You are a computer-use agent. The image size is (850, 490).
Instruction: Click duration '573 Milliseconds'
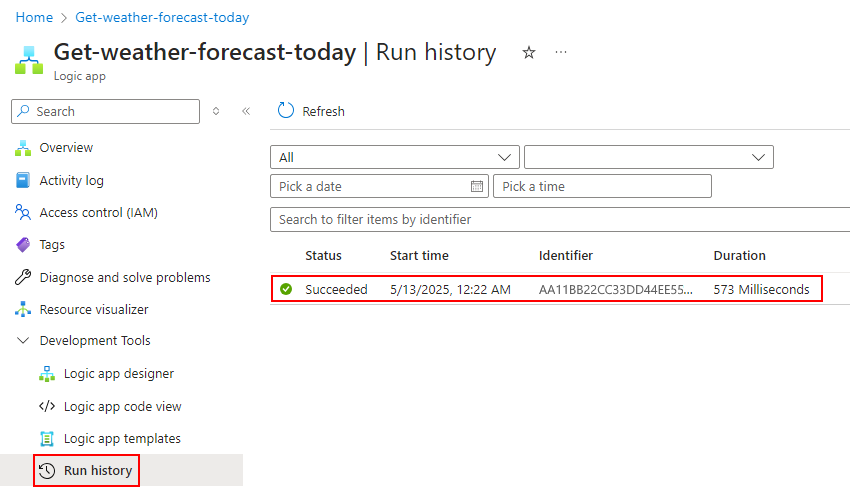(x=761, y=289)
